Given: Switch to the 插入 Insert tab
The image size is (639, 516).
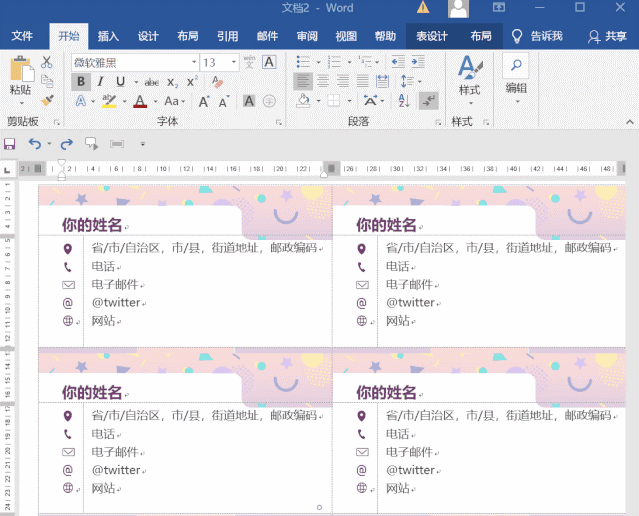Looking at the screenshot, I should (x=108, y=36).
